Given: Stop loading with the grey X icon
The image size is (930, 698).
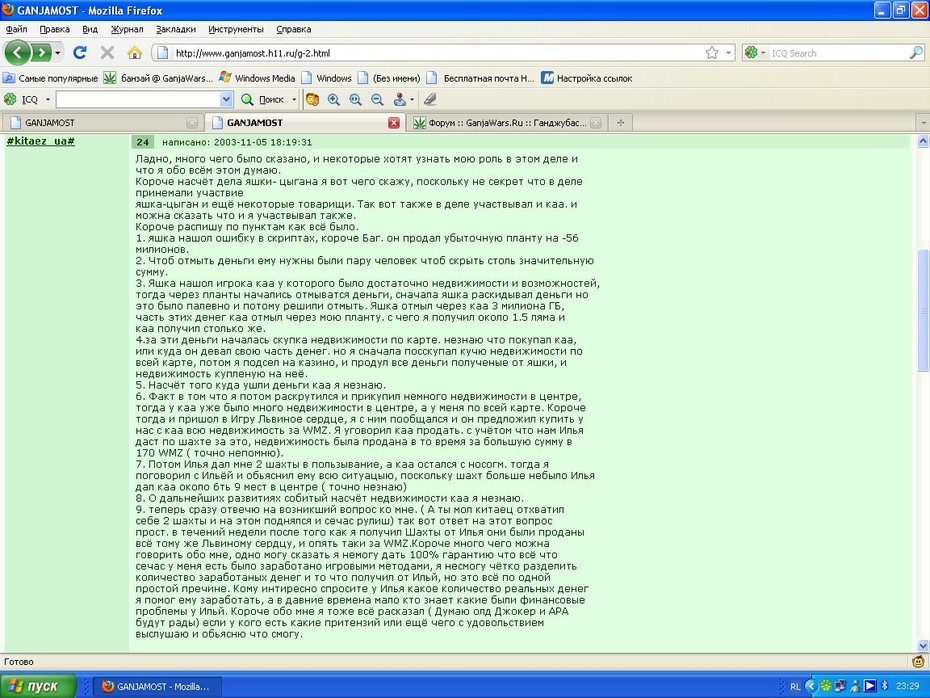Looking at the screenshot, I should click(x=107, y=53).
